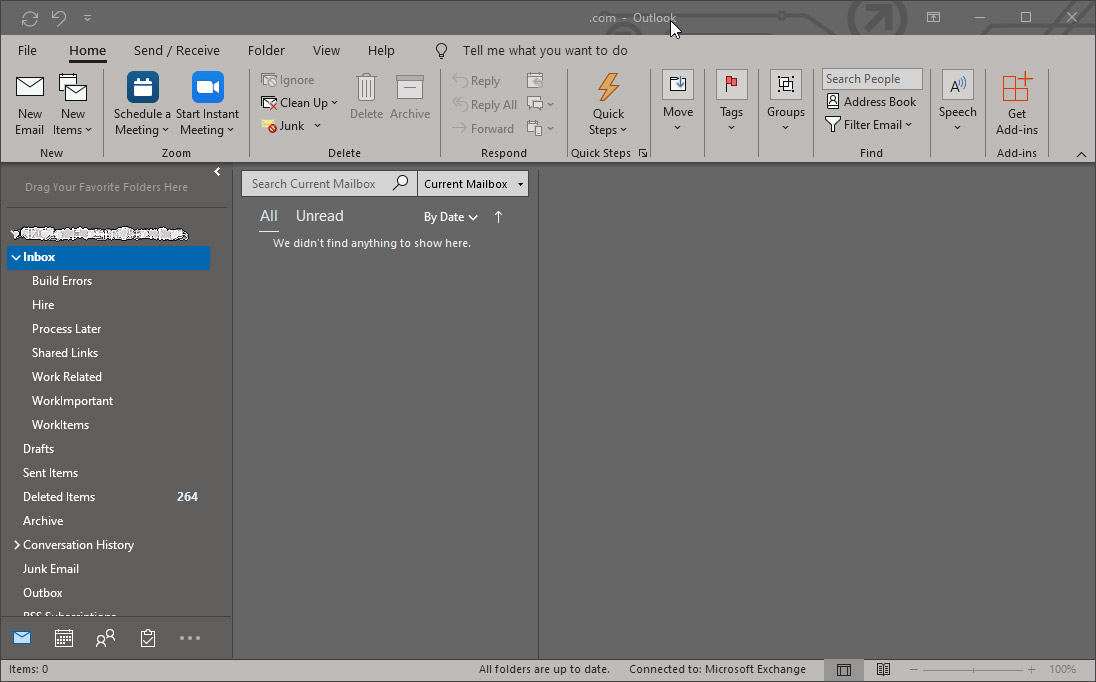This screenshot has width=1096, height=682.
Task: Open the Address Book
Action: (871, 101)
